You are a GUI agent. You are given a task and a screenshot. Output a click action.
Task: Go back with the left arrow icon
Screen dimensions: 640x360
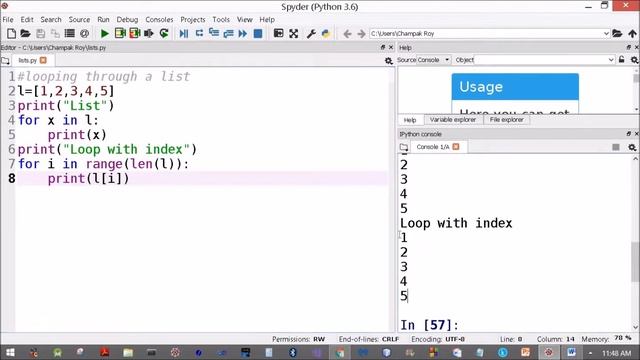click(347, 33)
